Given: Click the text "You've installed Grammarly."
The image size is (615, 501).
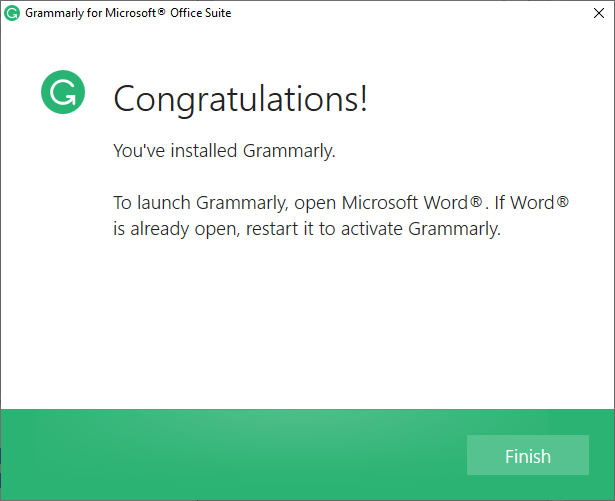Looking at the screenshot, I should click(x=224, y=151).
